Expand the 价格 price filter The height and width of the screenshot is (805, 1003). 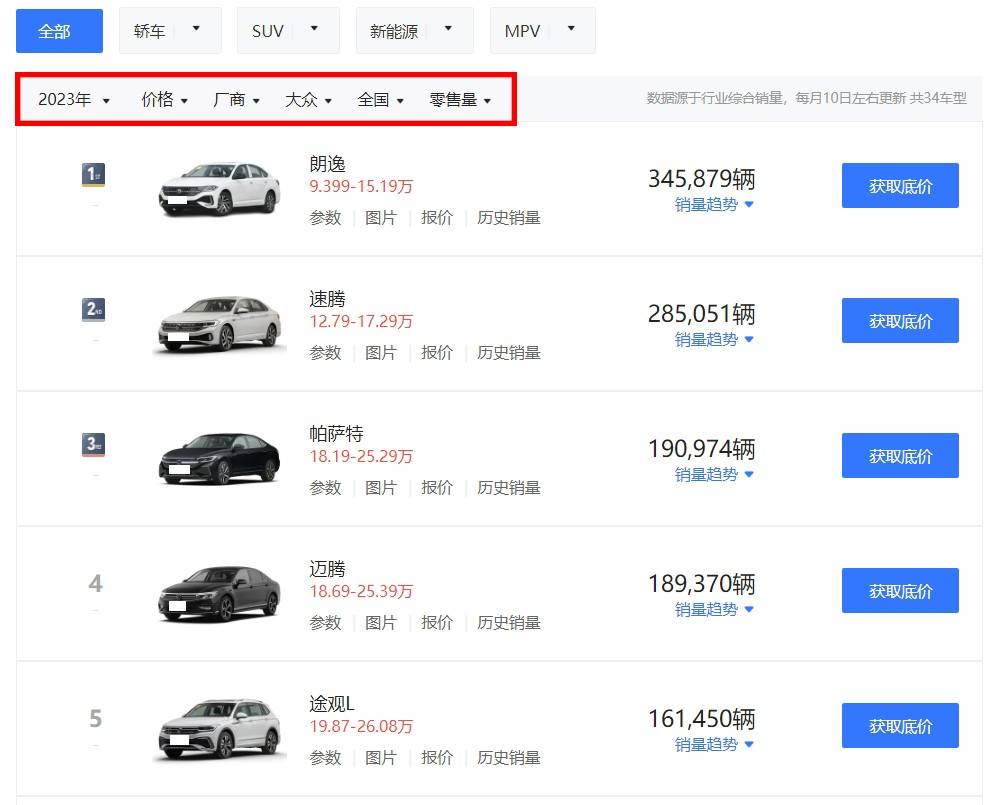point(164,99)
